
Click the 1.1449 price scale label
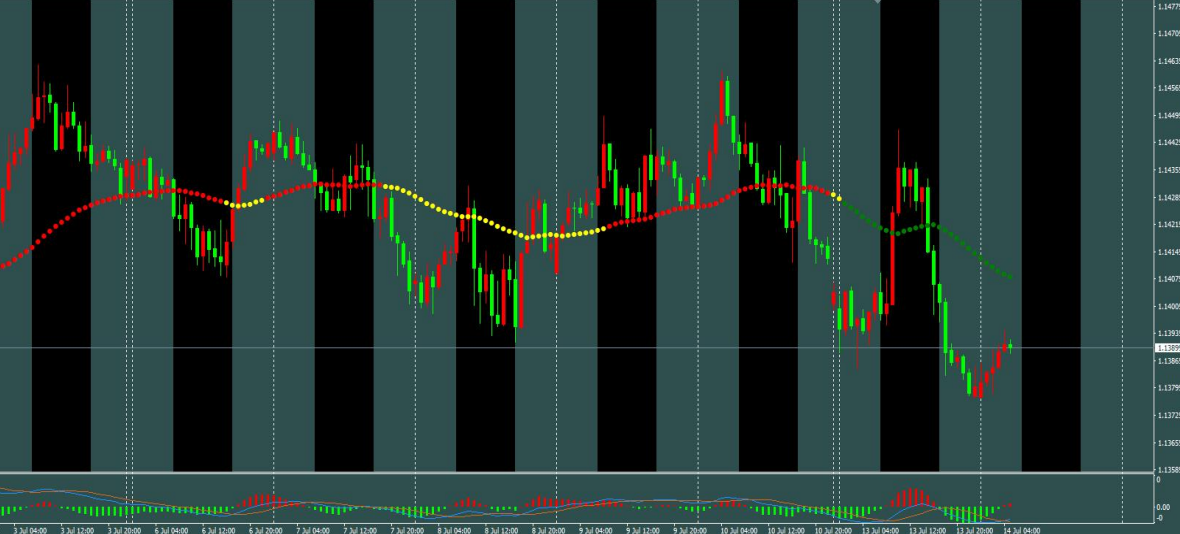click(1169, 116)
